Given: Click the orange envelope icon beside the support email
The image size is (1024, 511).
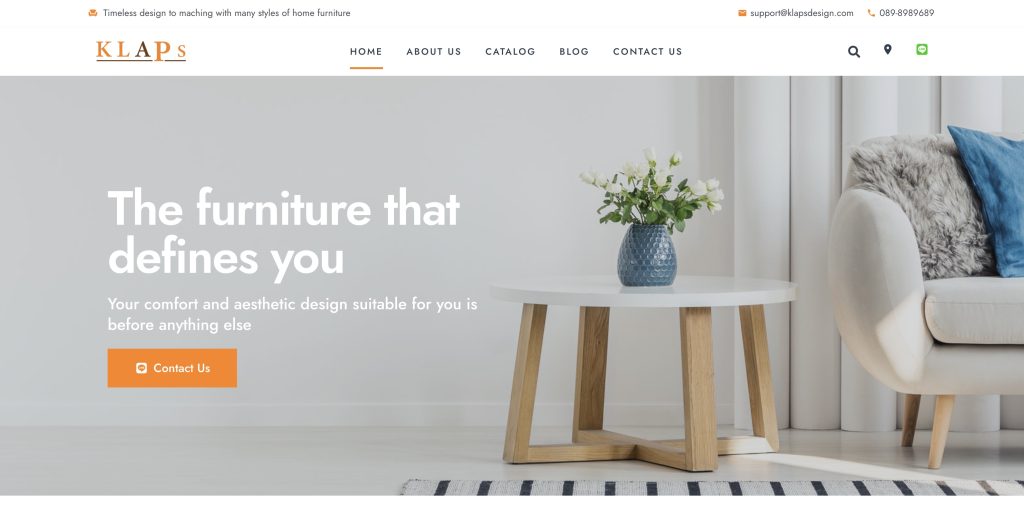Looking at the screenshot, I should click(742, 13).
